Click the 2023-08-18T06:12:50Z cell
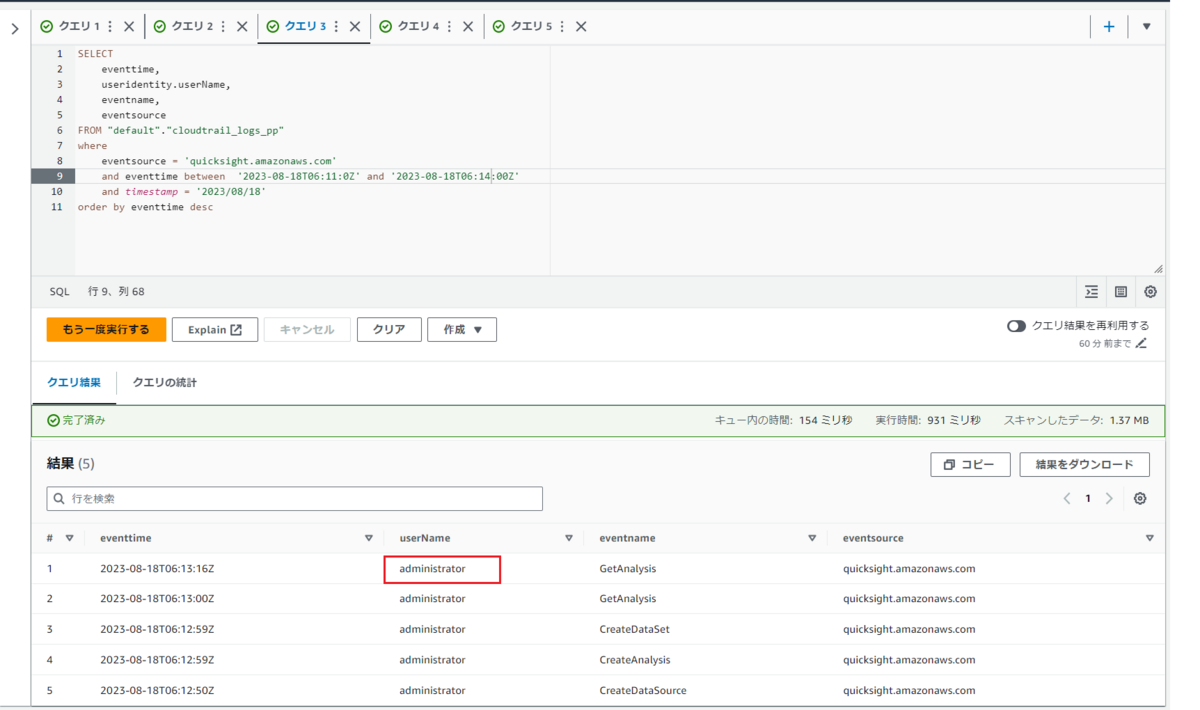 coord(157,690)
